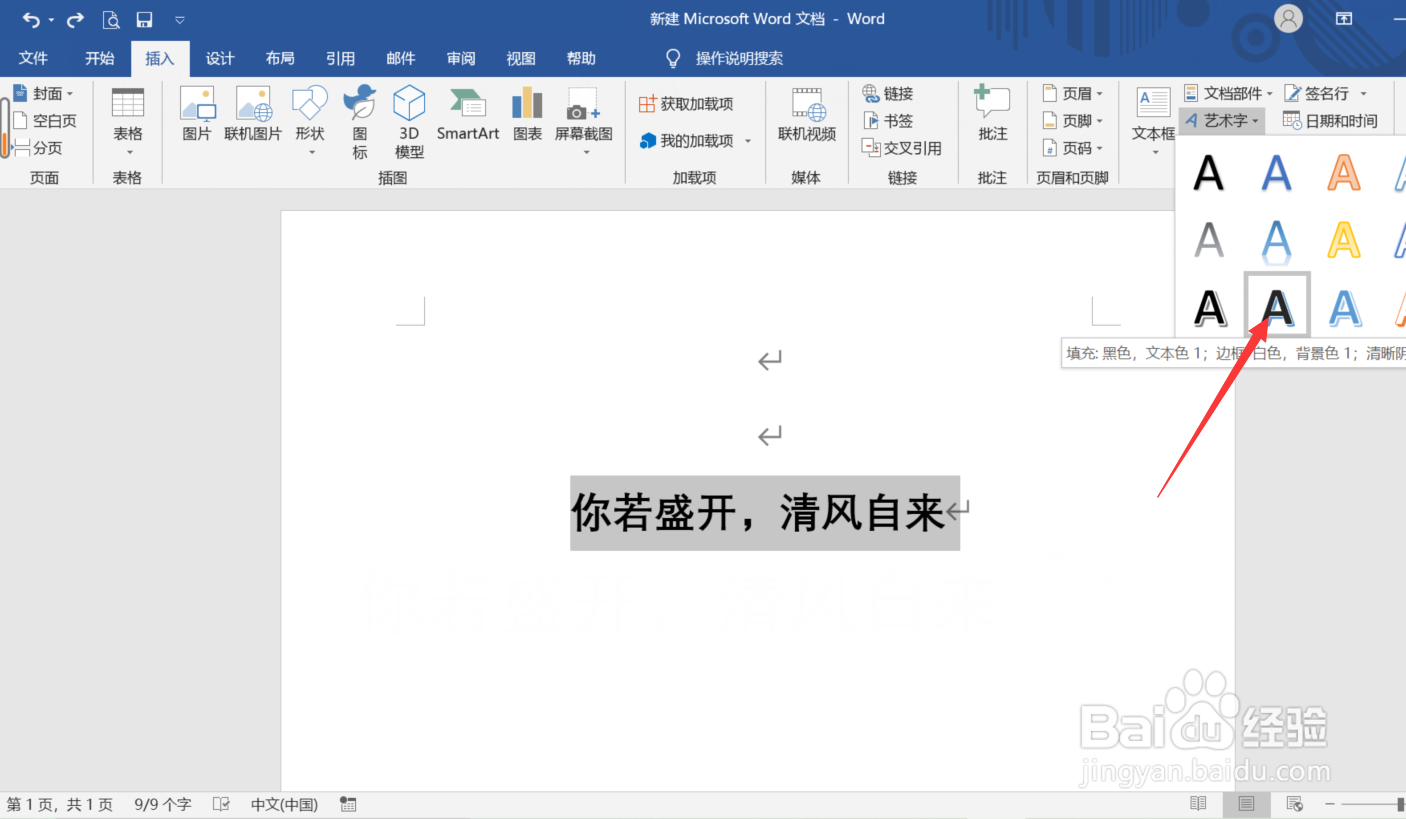Open the 邮件 tab
Image resolution: width=1406 pixels, height=819 pixels.
point(400,58)
